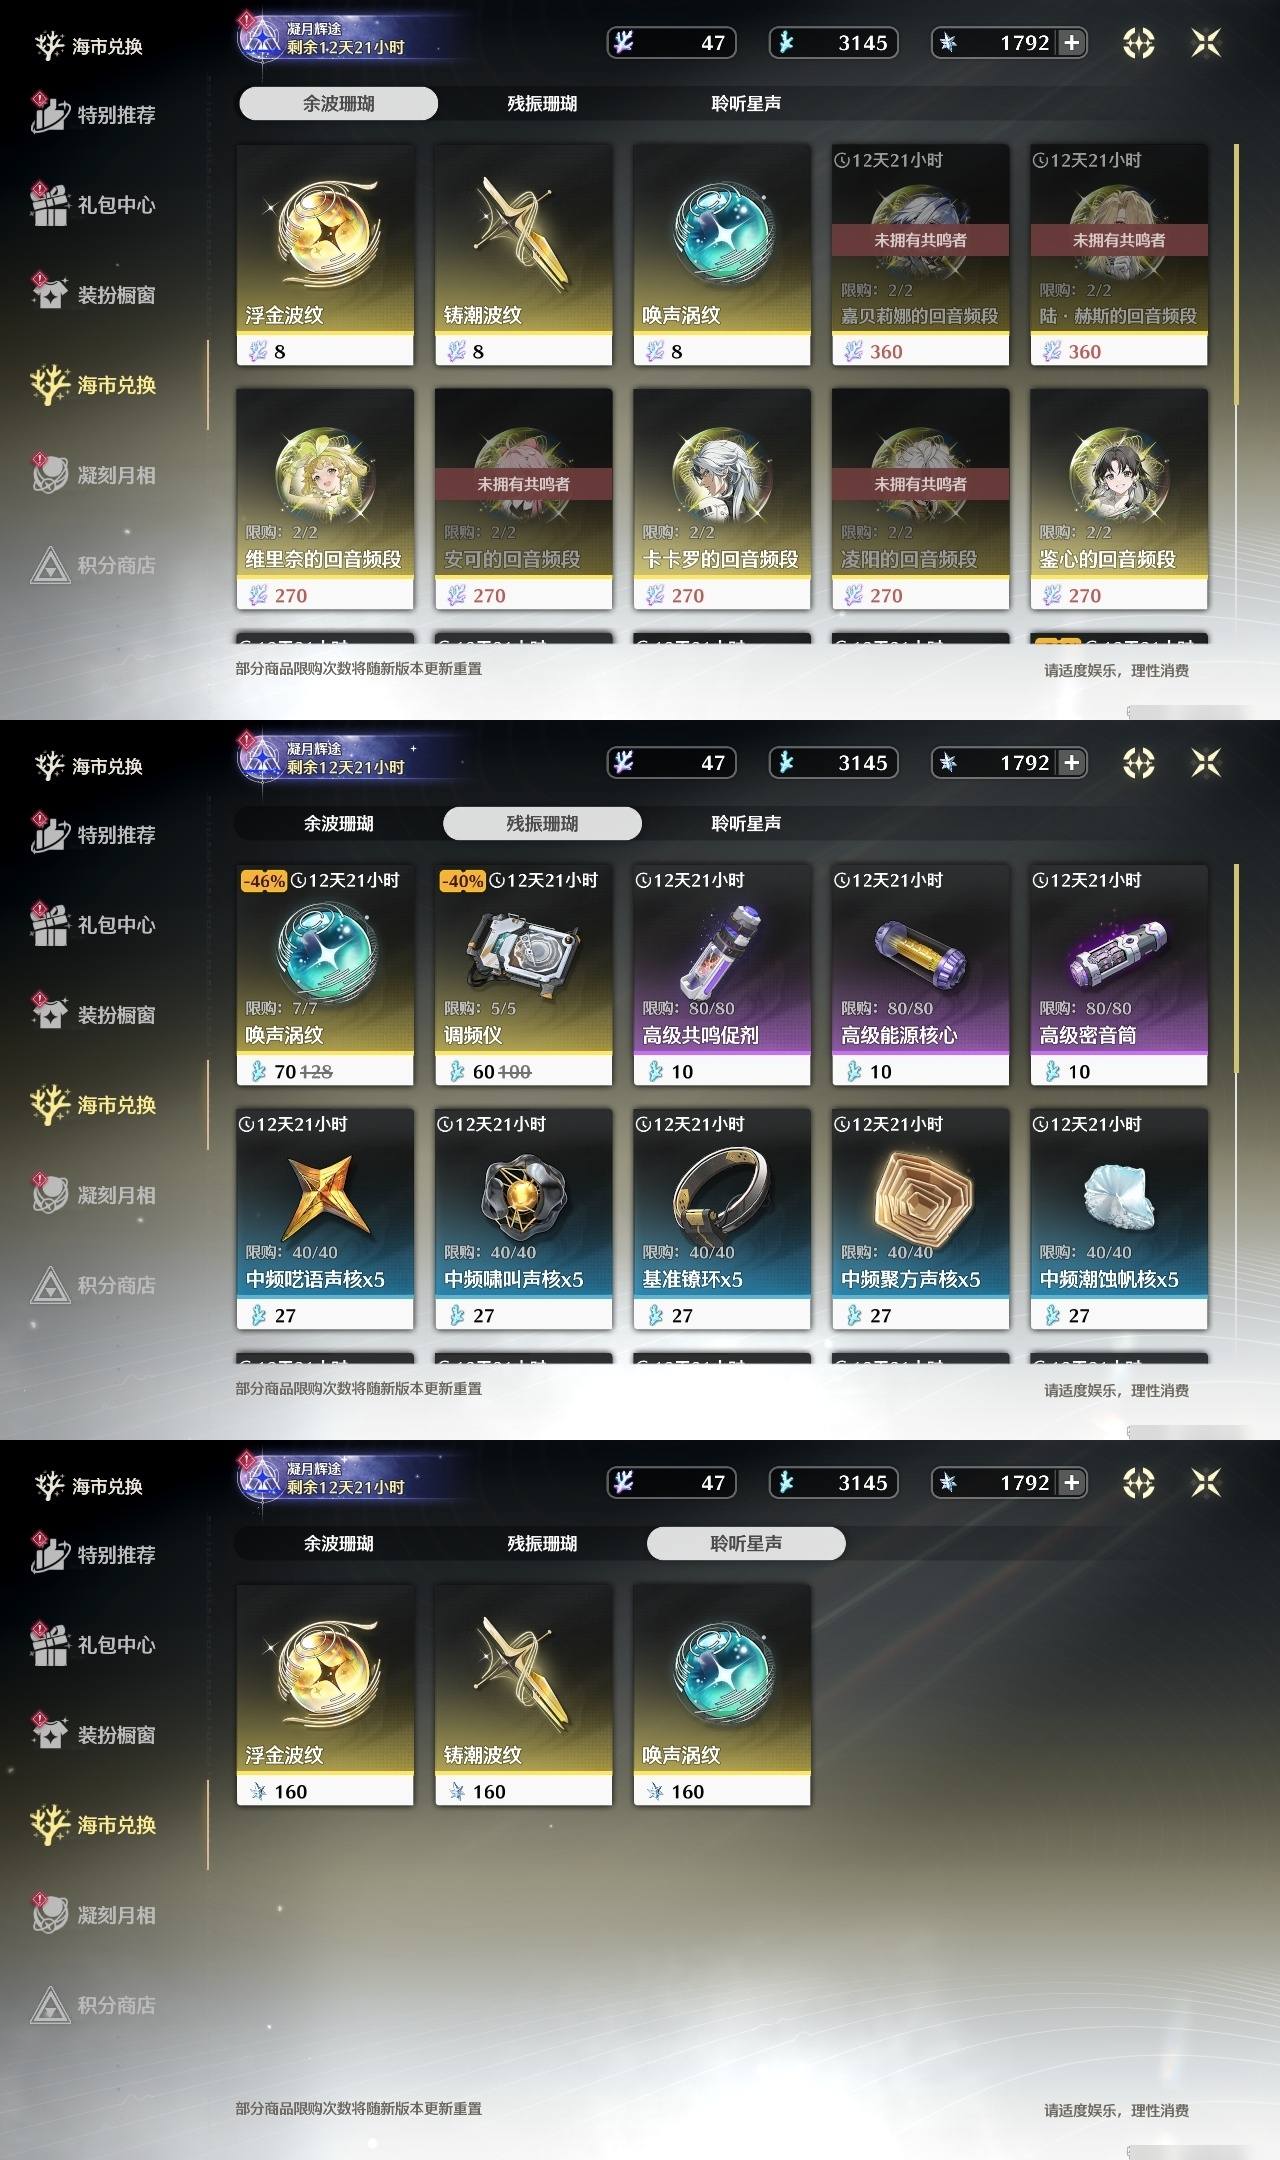Open the 中频呓语声核x5 star item

click(x=325, y=1219)
